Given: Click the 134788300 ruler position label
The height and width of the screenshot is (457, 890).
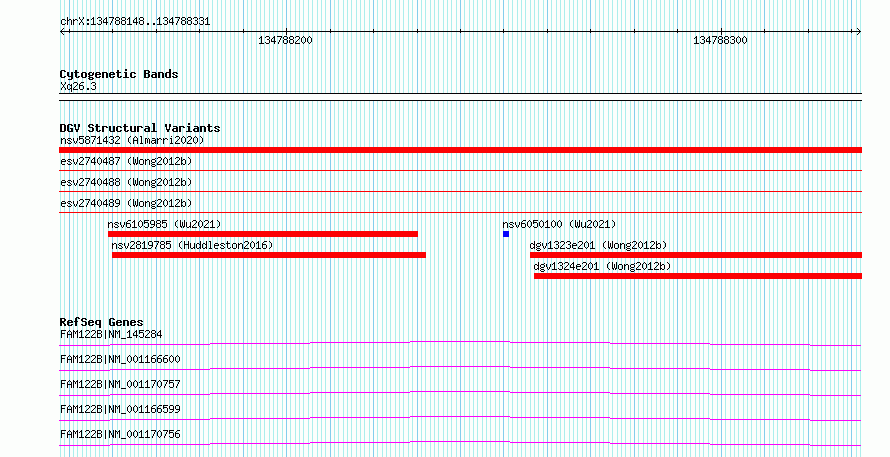Looking at the screenshot, I should pos(720,40).
